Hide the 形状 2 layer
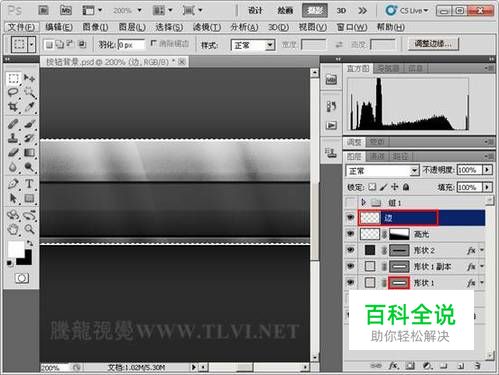Image resolution: width=499 pixels, height=375 pixels. pos(350,250)
